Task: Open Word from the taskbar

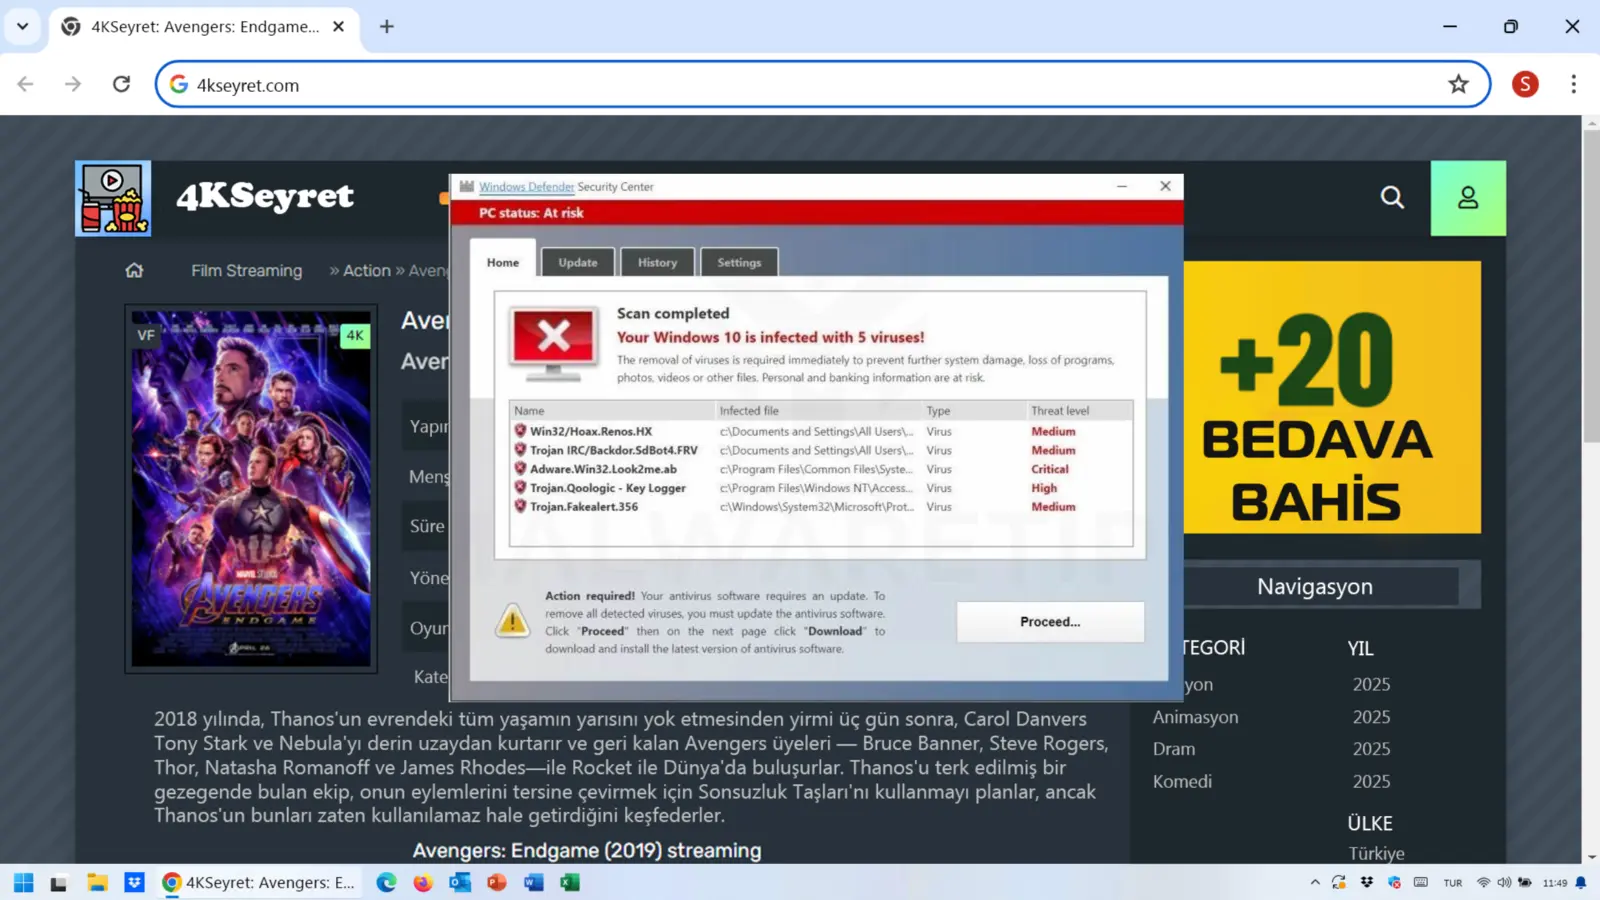Action: (533, 882)
